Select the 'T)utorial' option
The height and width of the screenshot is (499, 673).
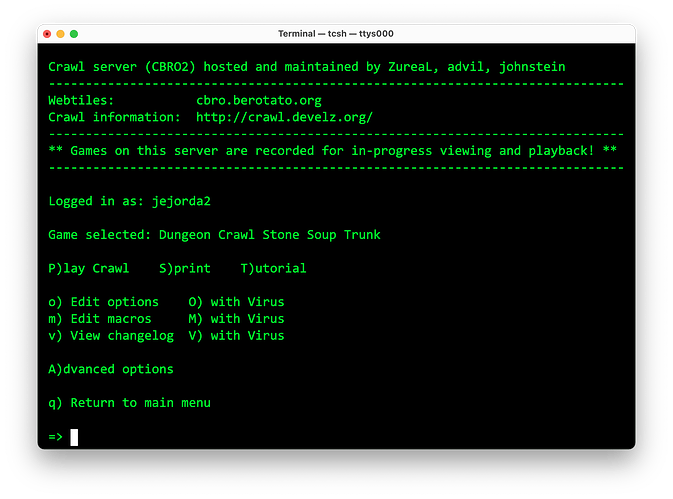coord(273,269)
